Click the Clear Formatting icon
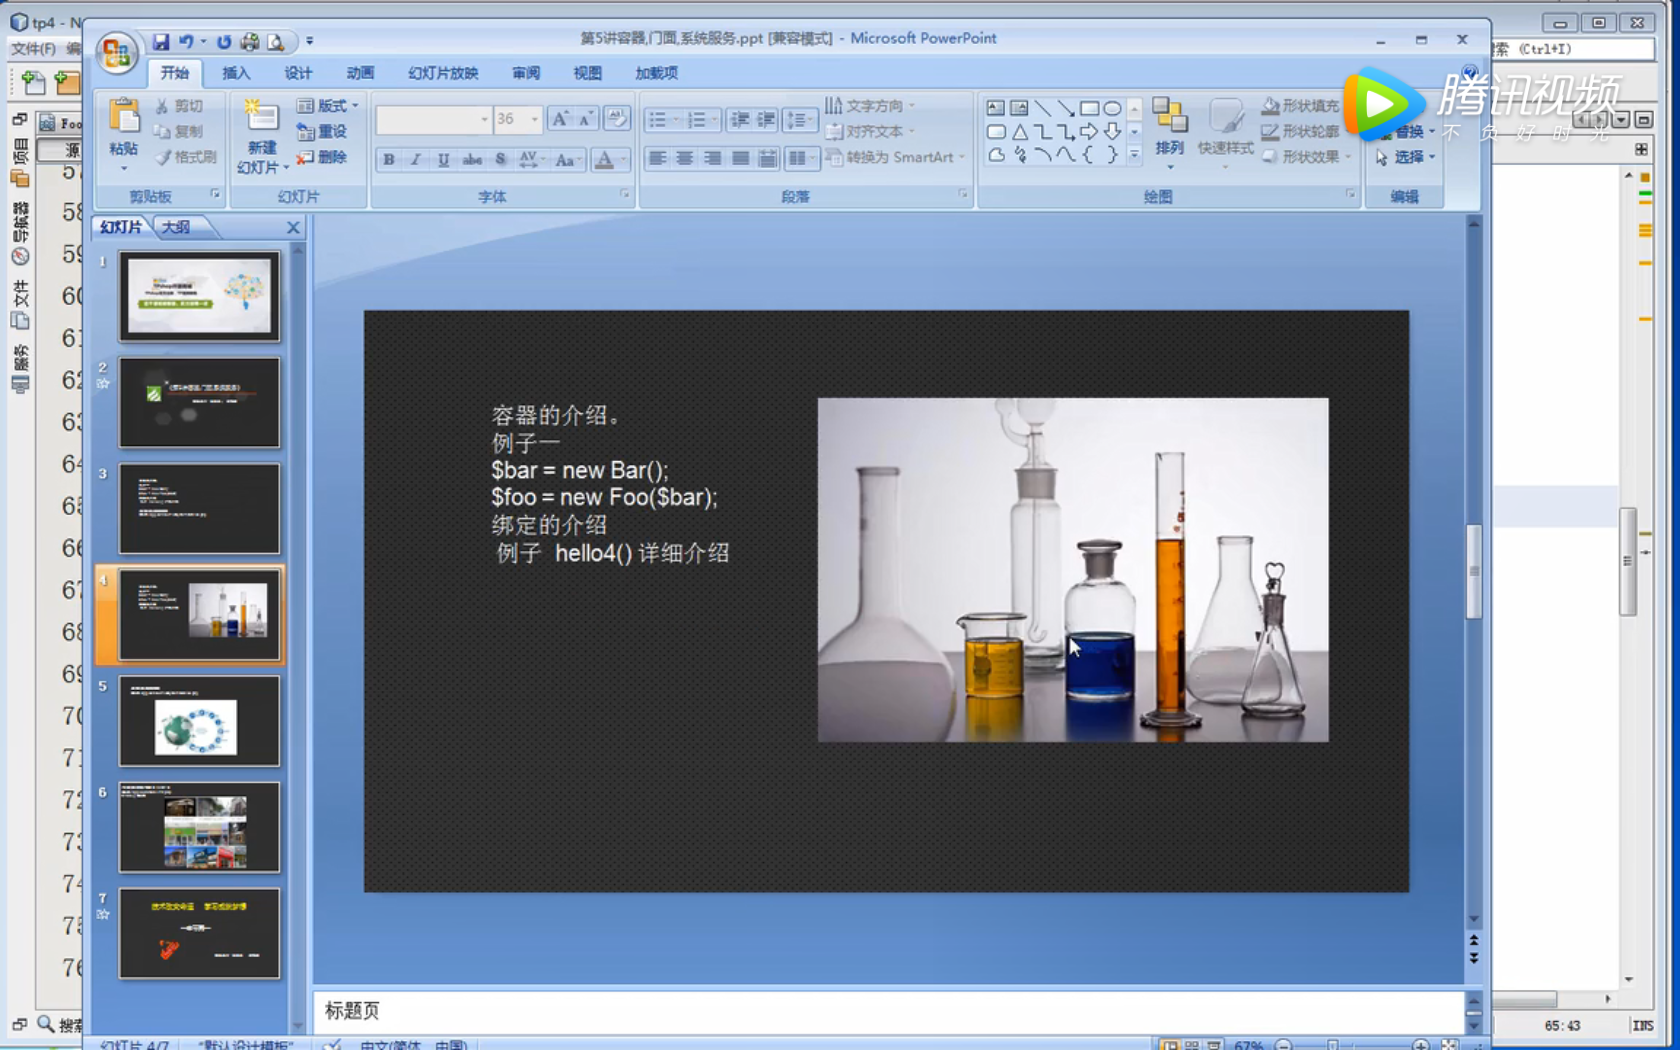 [x=617, y=119]
